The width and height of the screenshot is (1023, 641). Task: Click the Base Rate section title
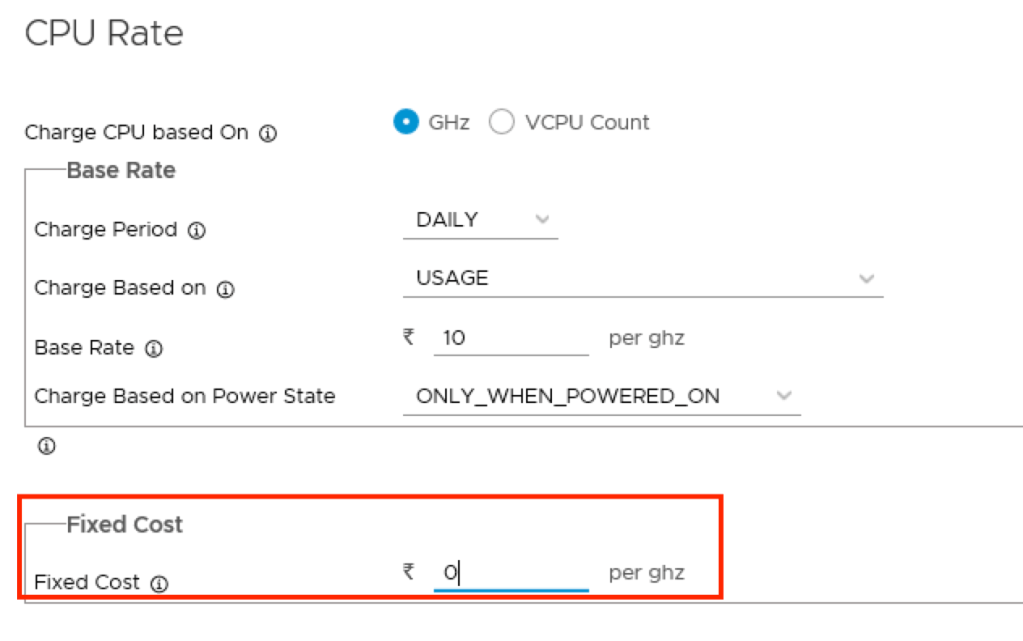pos(121,171)
